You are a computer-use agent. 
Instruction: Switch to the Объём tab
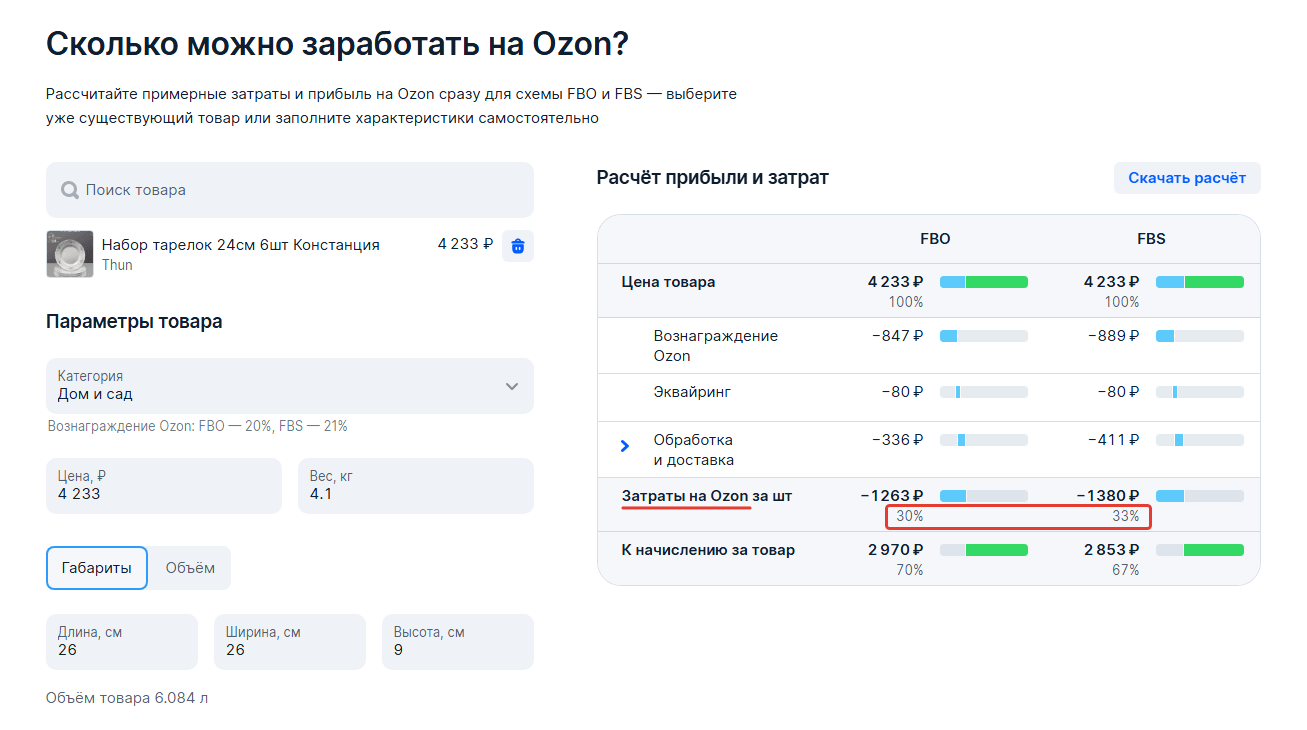(x=190, y=568)
